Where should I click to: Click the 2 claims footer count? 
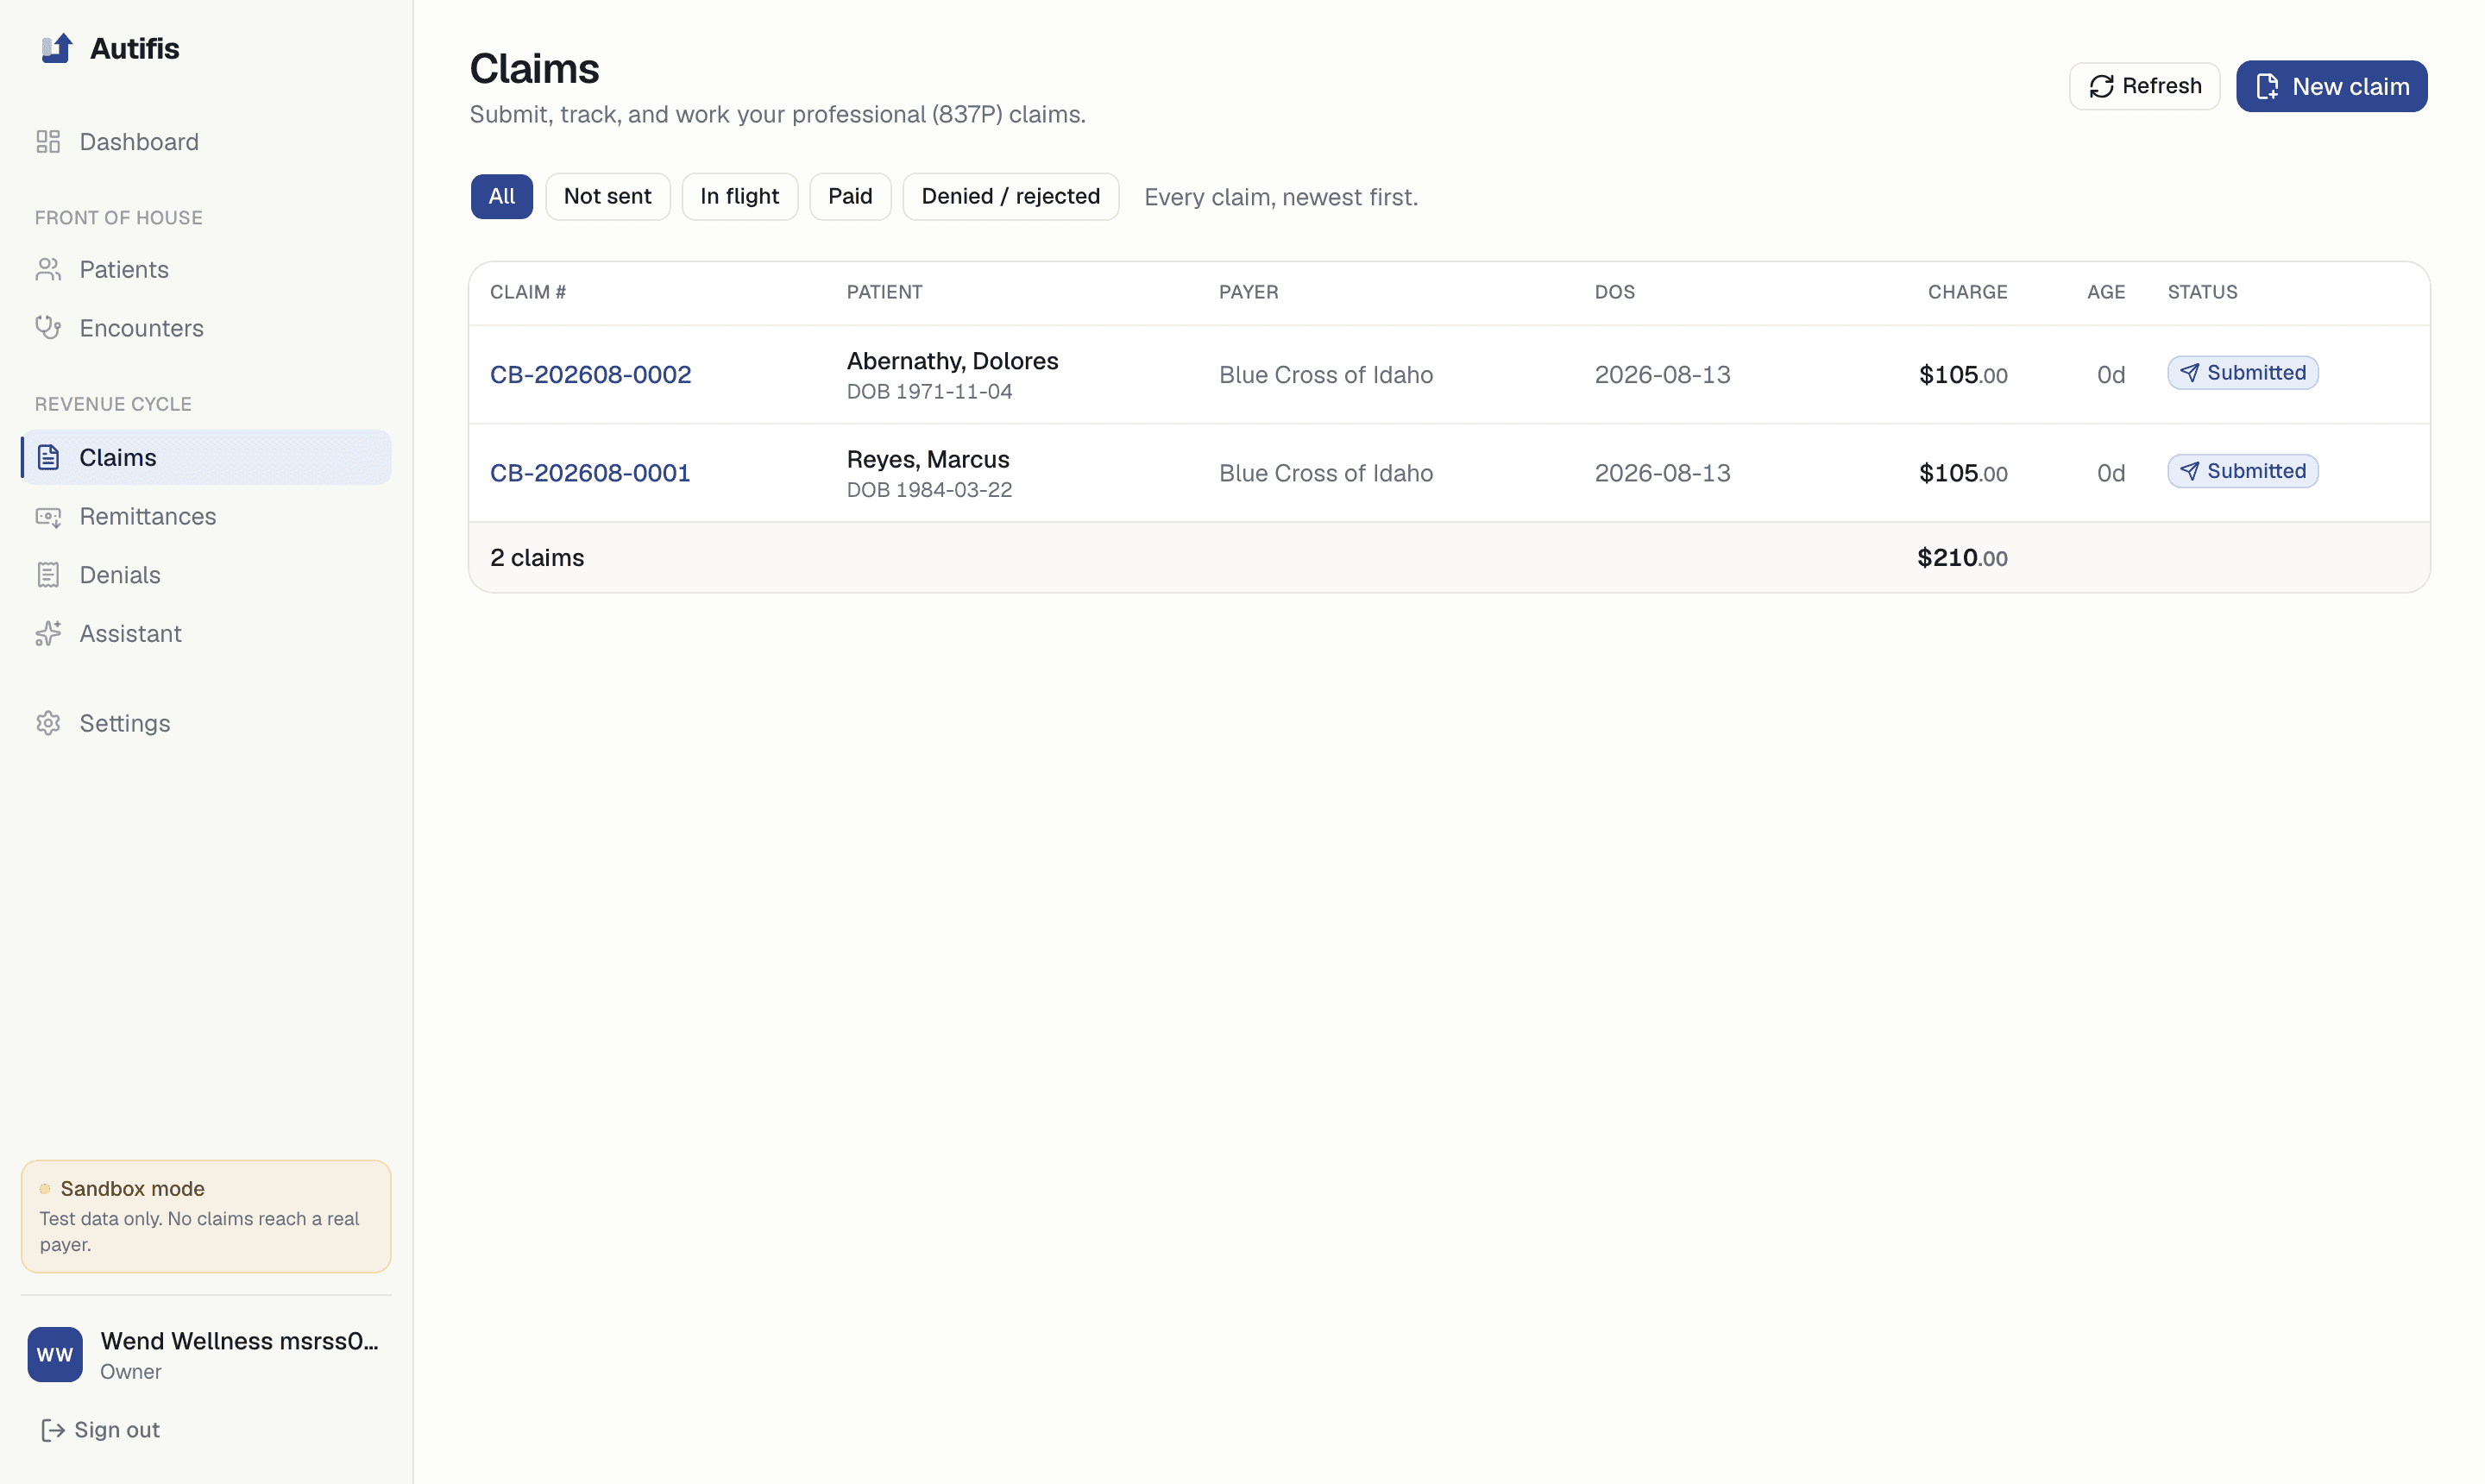537,558
